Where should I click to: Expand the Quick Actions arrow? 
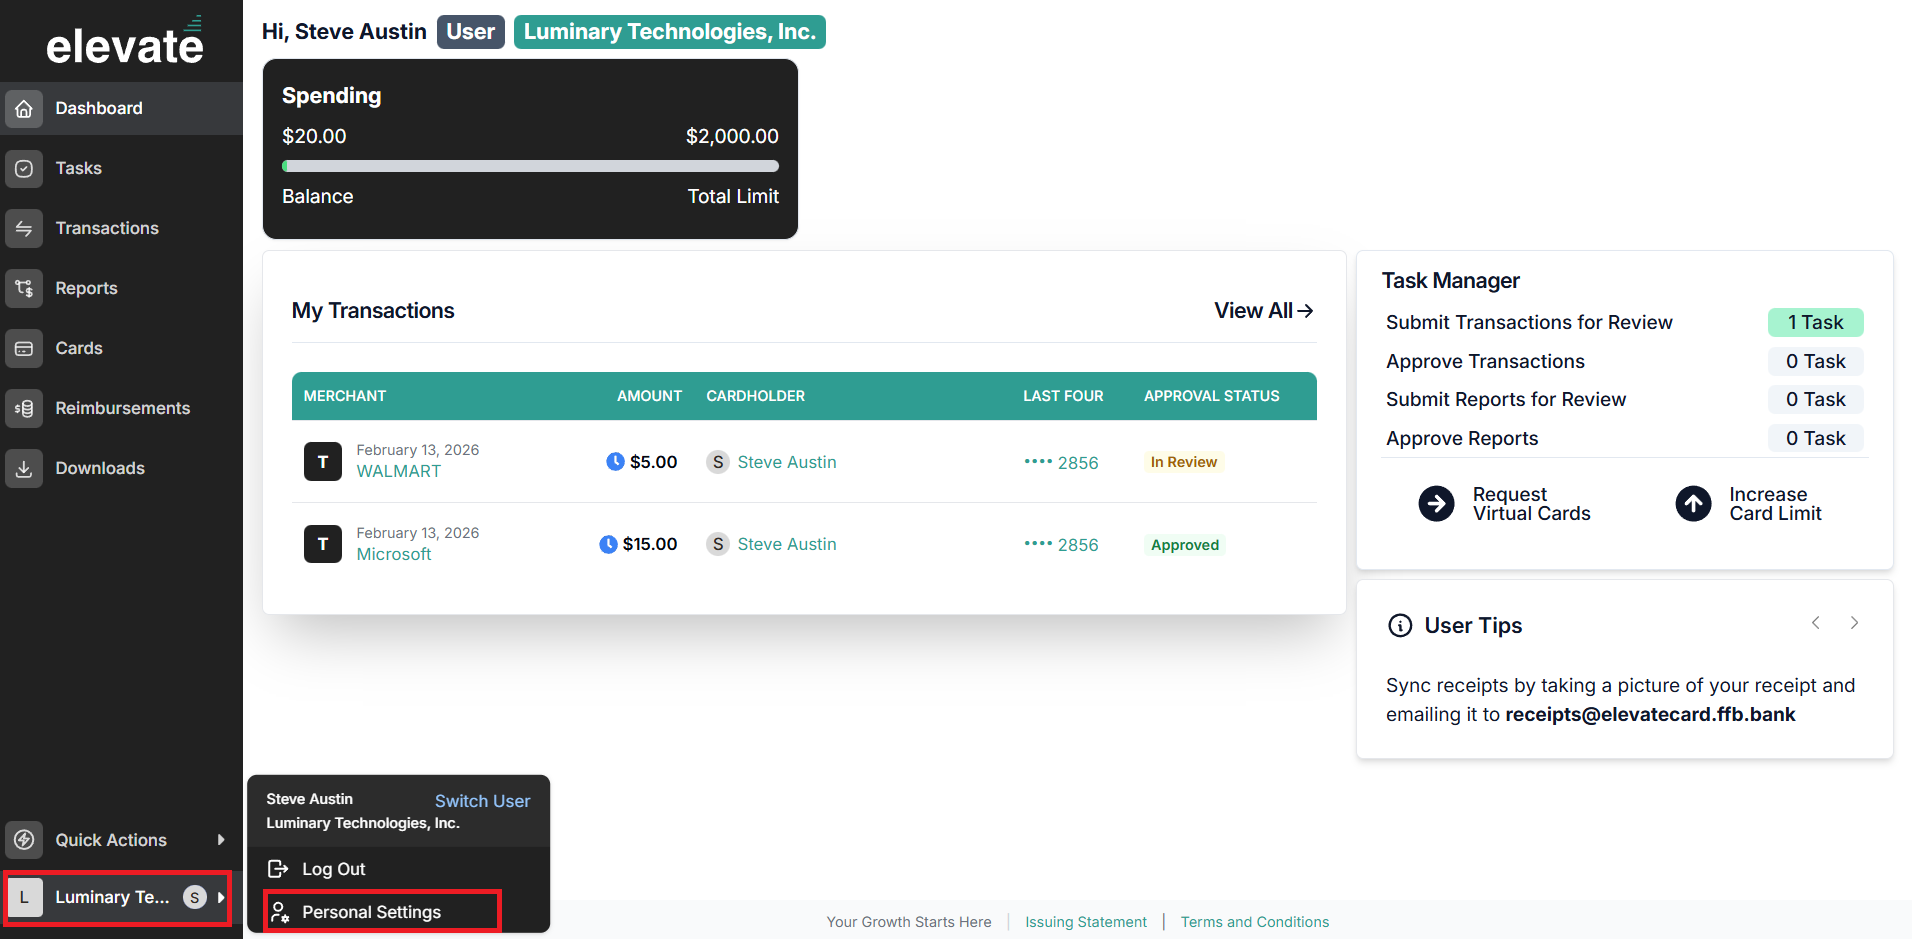click(x=221, y=840)
